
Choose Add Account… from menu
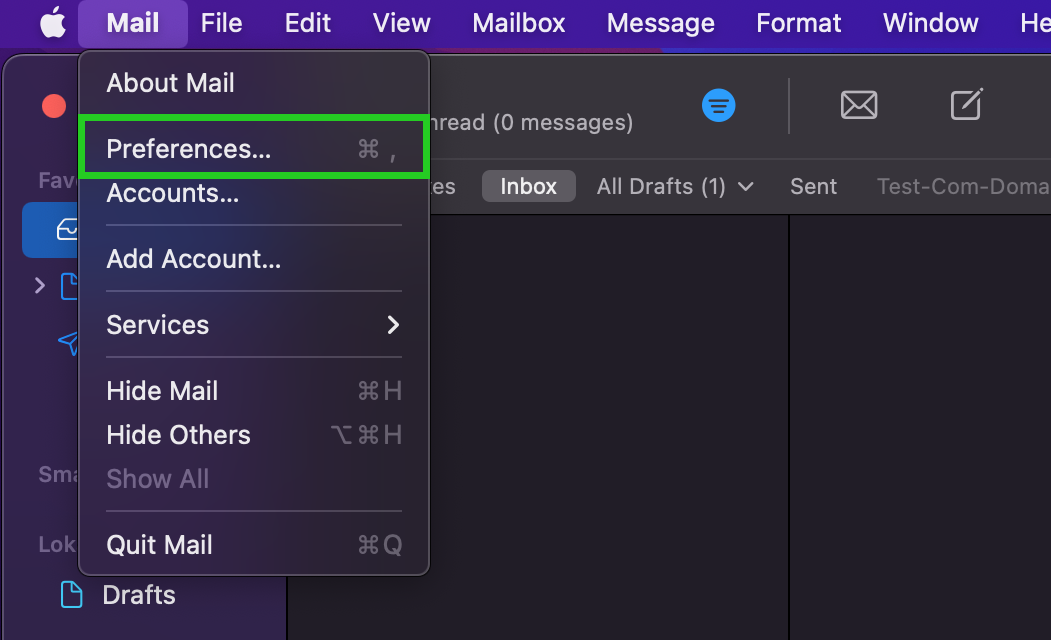193,259
